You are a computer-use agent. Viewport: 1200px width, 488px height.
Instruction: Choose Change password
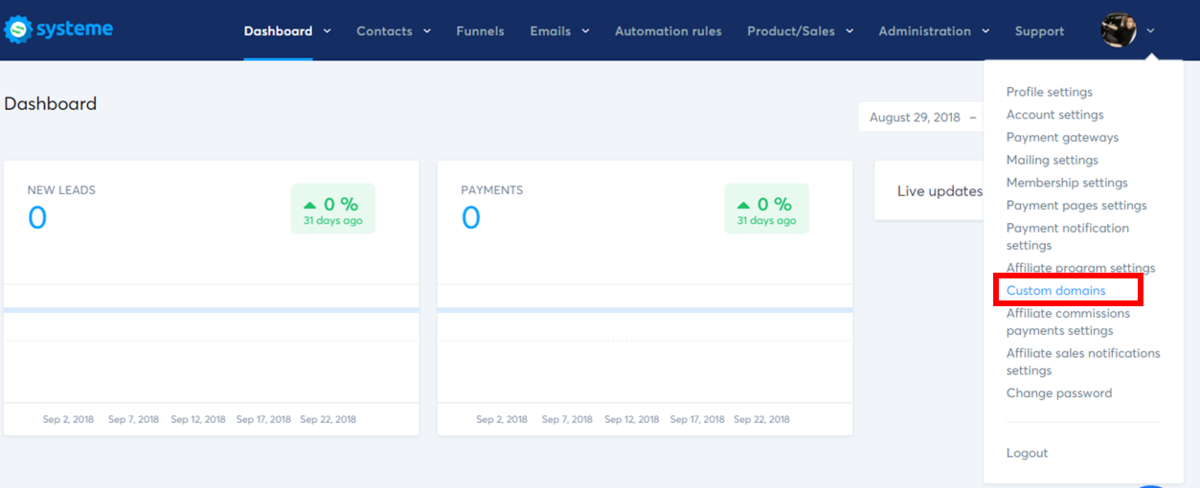pos(1059,393)
